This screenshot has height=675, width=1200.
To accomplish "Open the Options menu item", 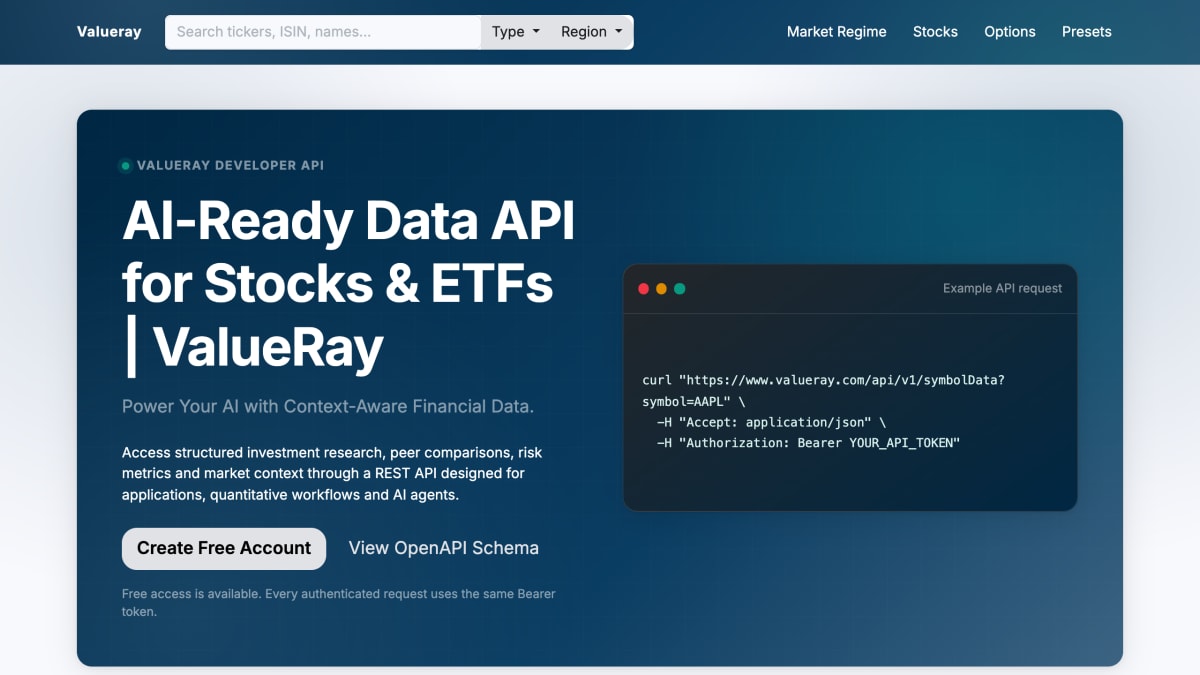I will point(1010,32).
